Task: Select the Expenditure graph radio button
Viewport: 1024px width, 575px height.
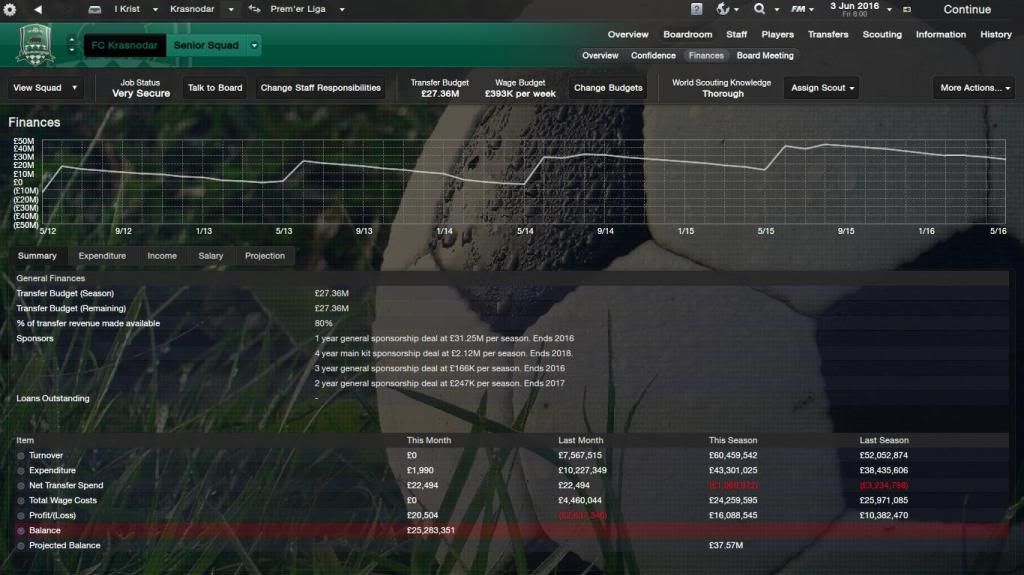Action: click(x=21, y=471)
